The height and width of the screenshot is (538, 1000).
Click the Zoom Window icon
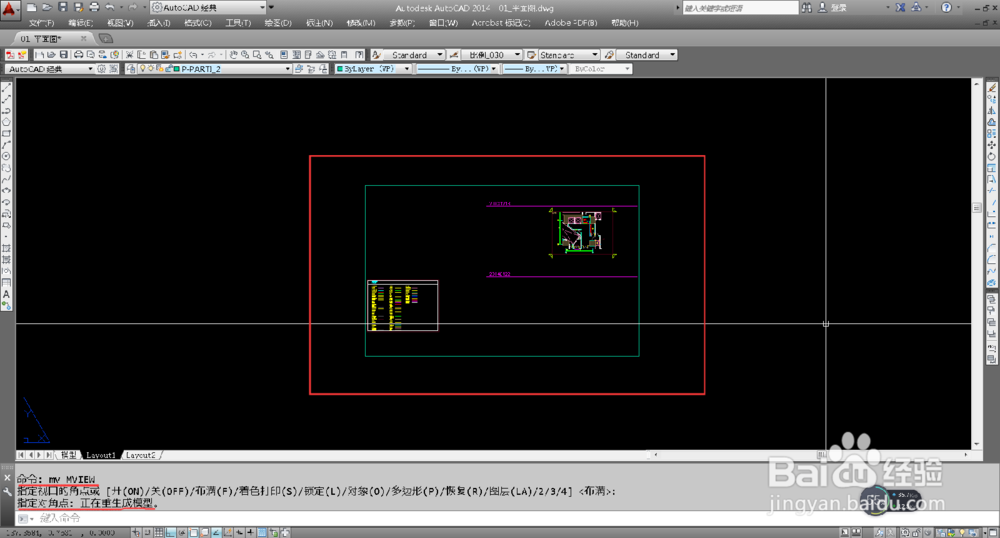[256, 55]
